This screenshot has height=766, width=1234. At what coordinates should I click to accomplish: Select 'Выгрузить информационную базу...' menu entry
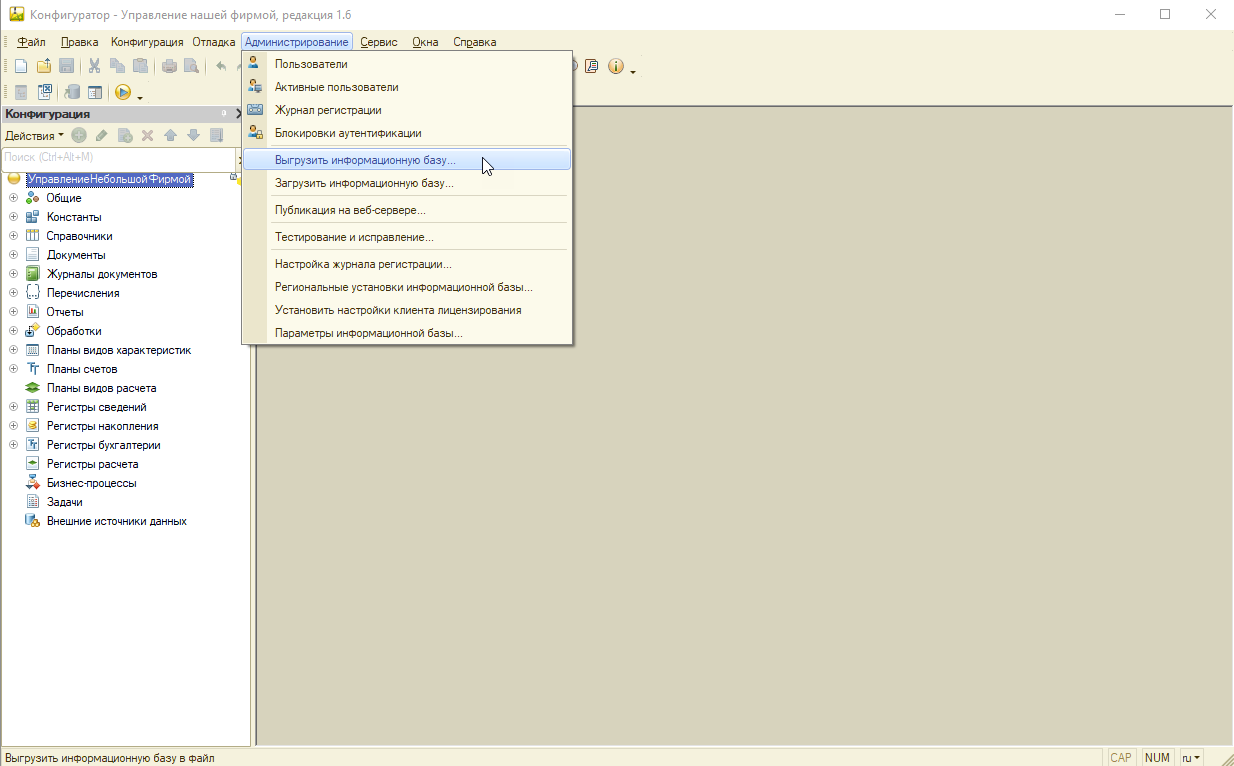tap(365, 160)
